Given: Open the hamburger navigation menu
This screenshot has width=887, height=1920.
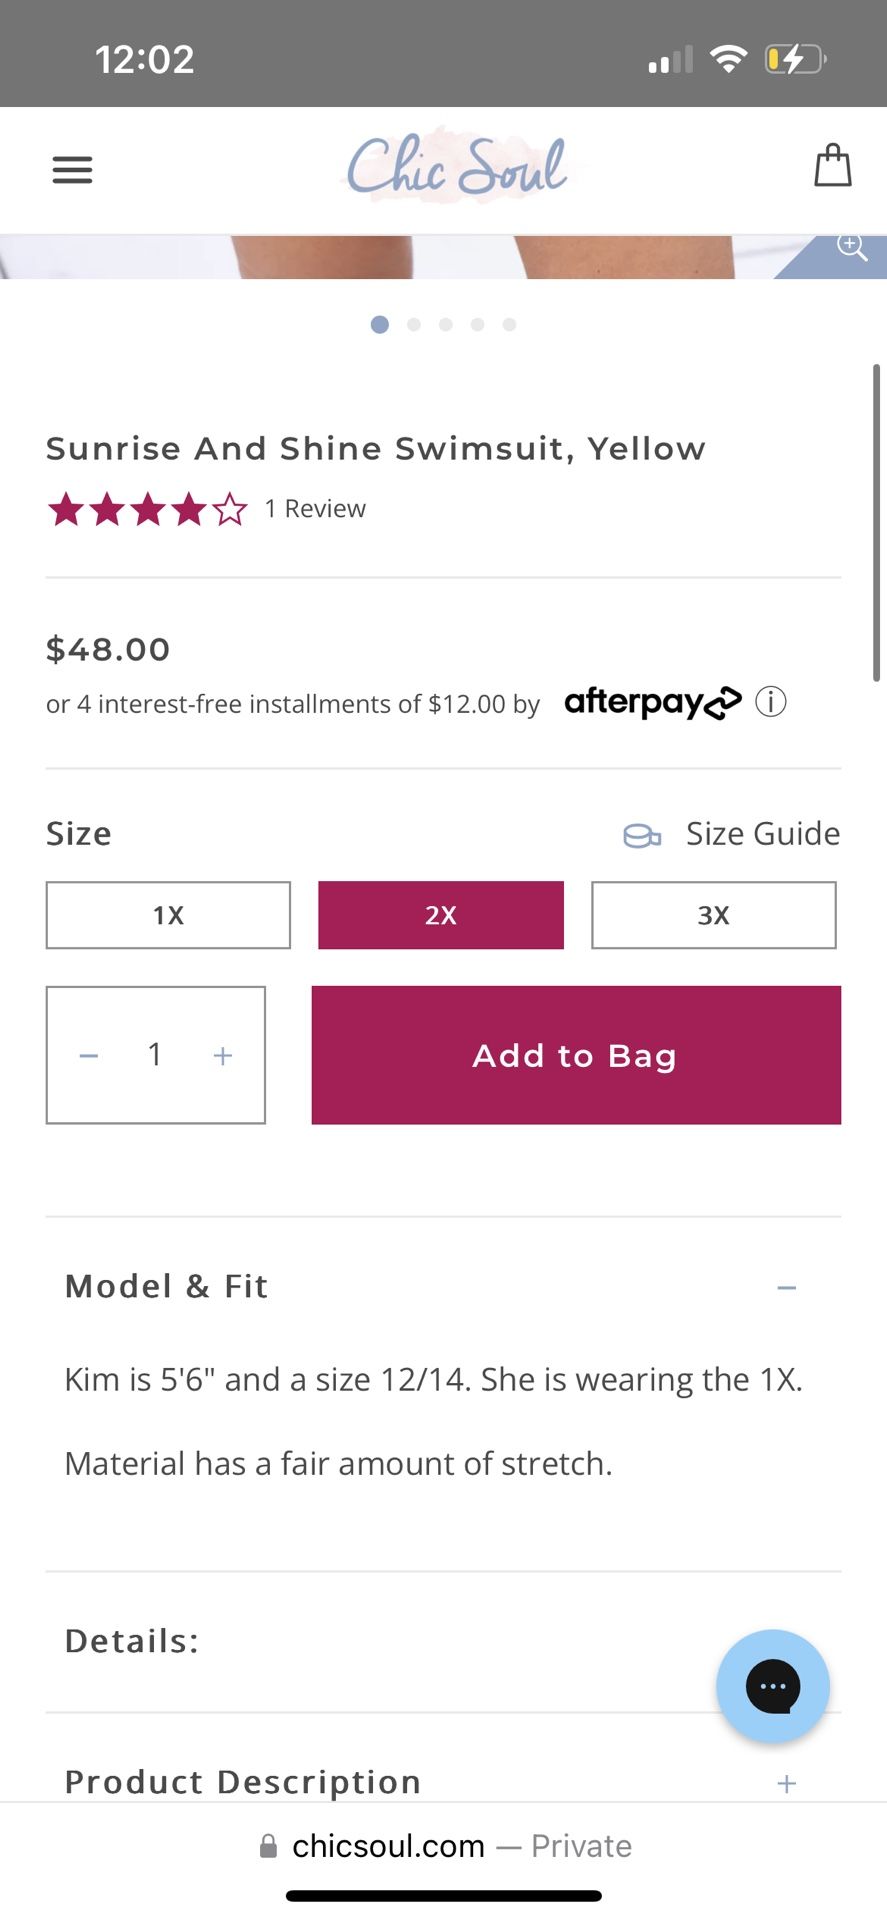Looking at the screenshot, I should (72, 169).
